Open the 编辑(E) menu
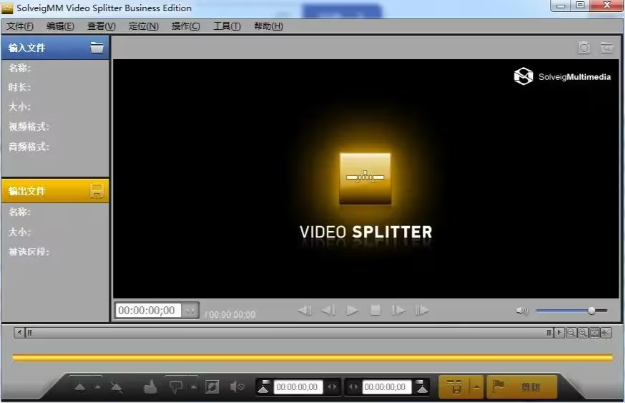 60,26
